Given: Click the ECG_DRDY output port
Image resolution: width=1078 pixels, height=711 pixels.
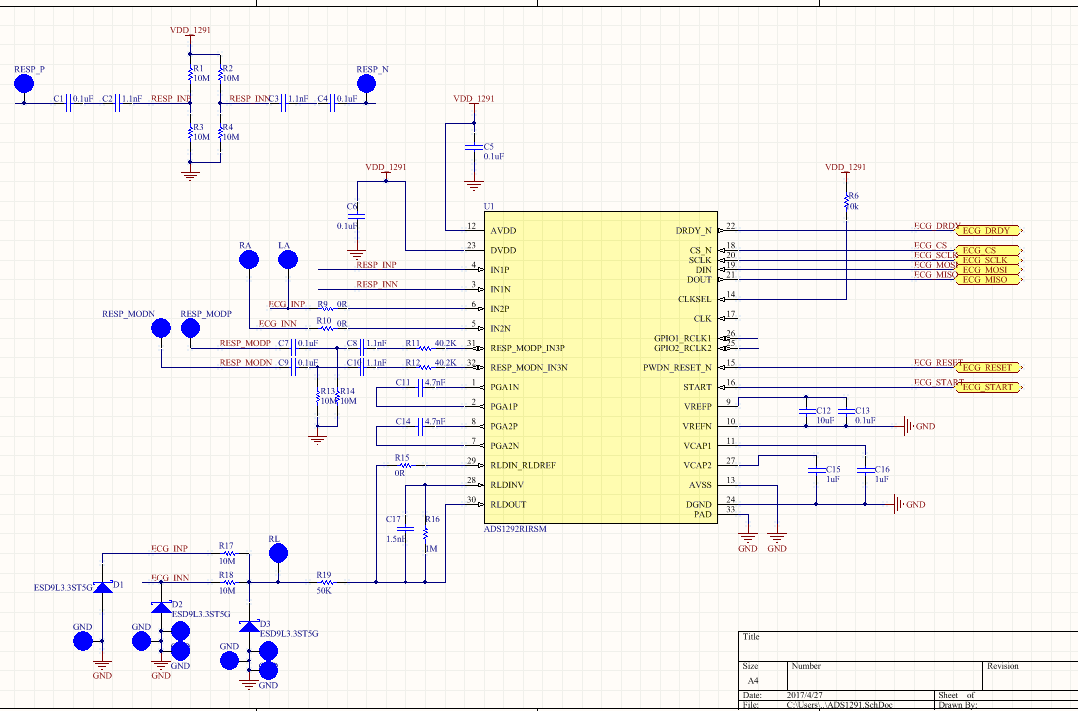Looking at the screenshot, I should [x=989, y=231].
